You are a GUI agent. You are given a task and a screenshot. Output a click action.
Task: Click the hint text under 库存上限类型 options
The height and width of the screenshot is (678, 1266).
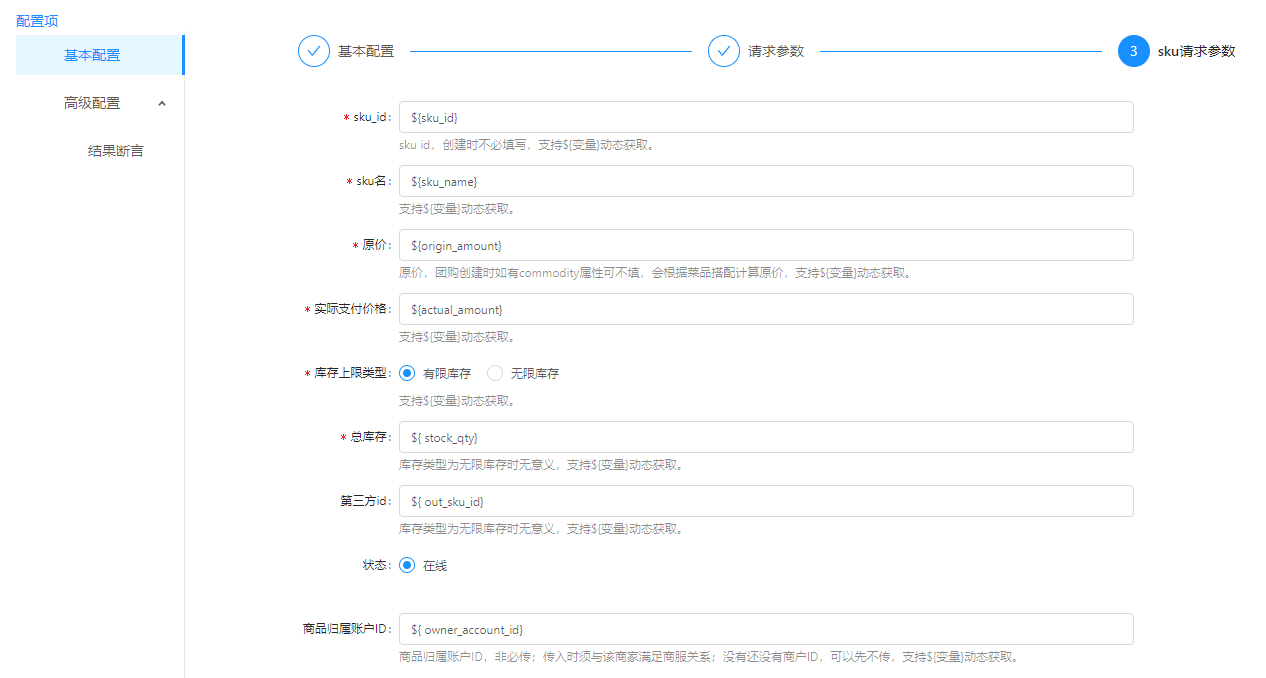pyautogui.click(x=457, y=401)
